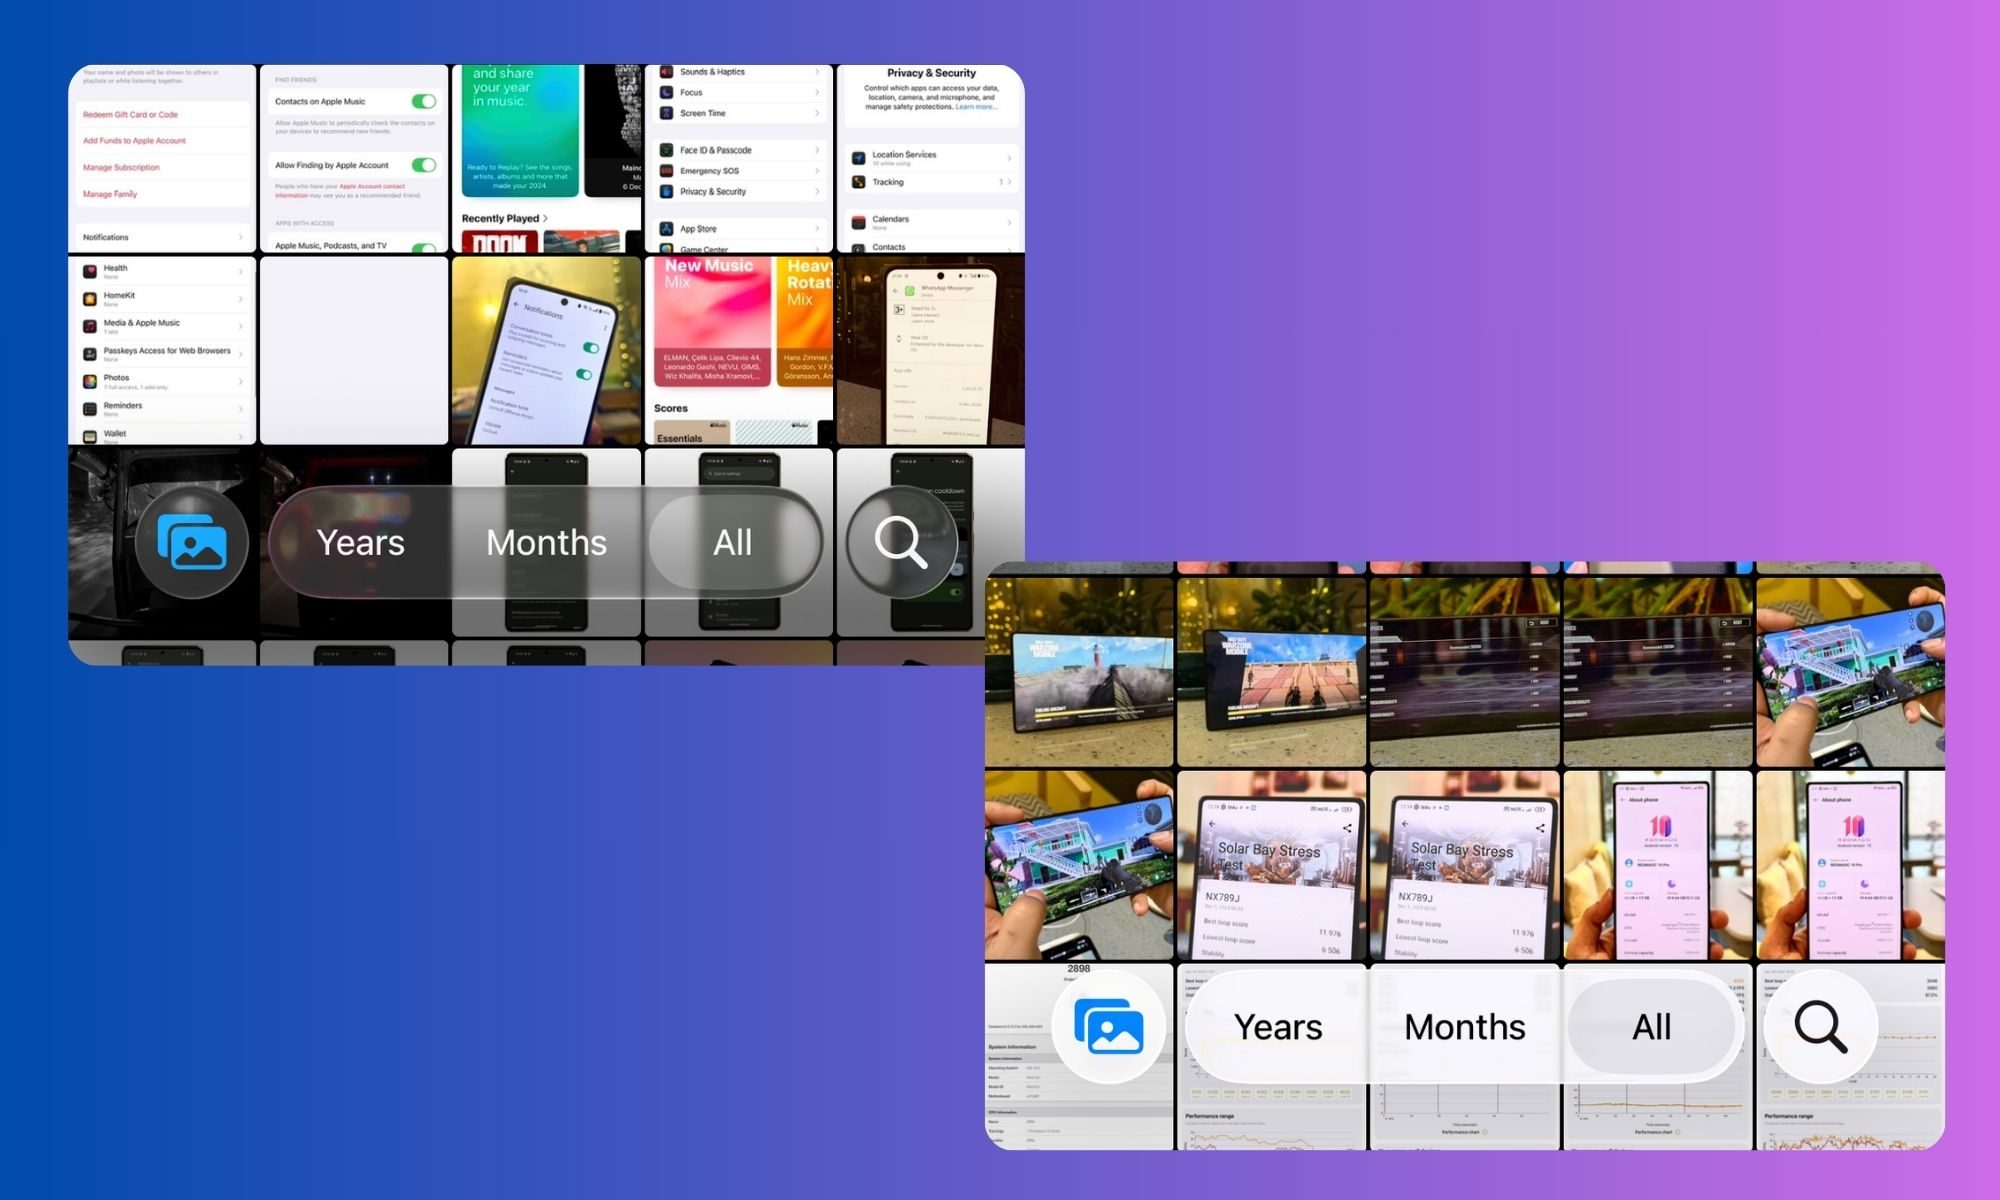Expand the HomeKit row chevron
Image resolution: width=2000 pixels, height=1200 pixels.
[241, 298]
